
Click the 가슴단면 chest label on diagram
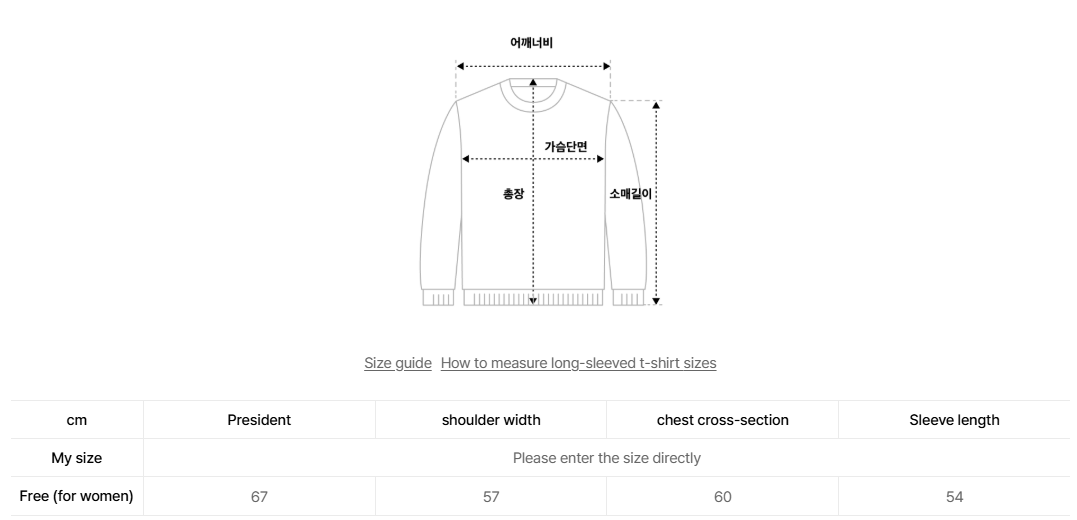click(x=566, y=146)
